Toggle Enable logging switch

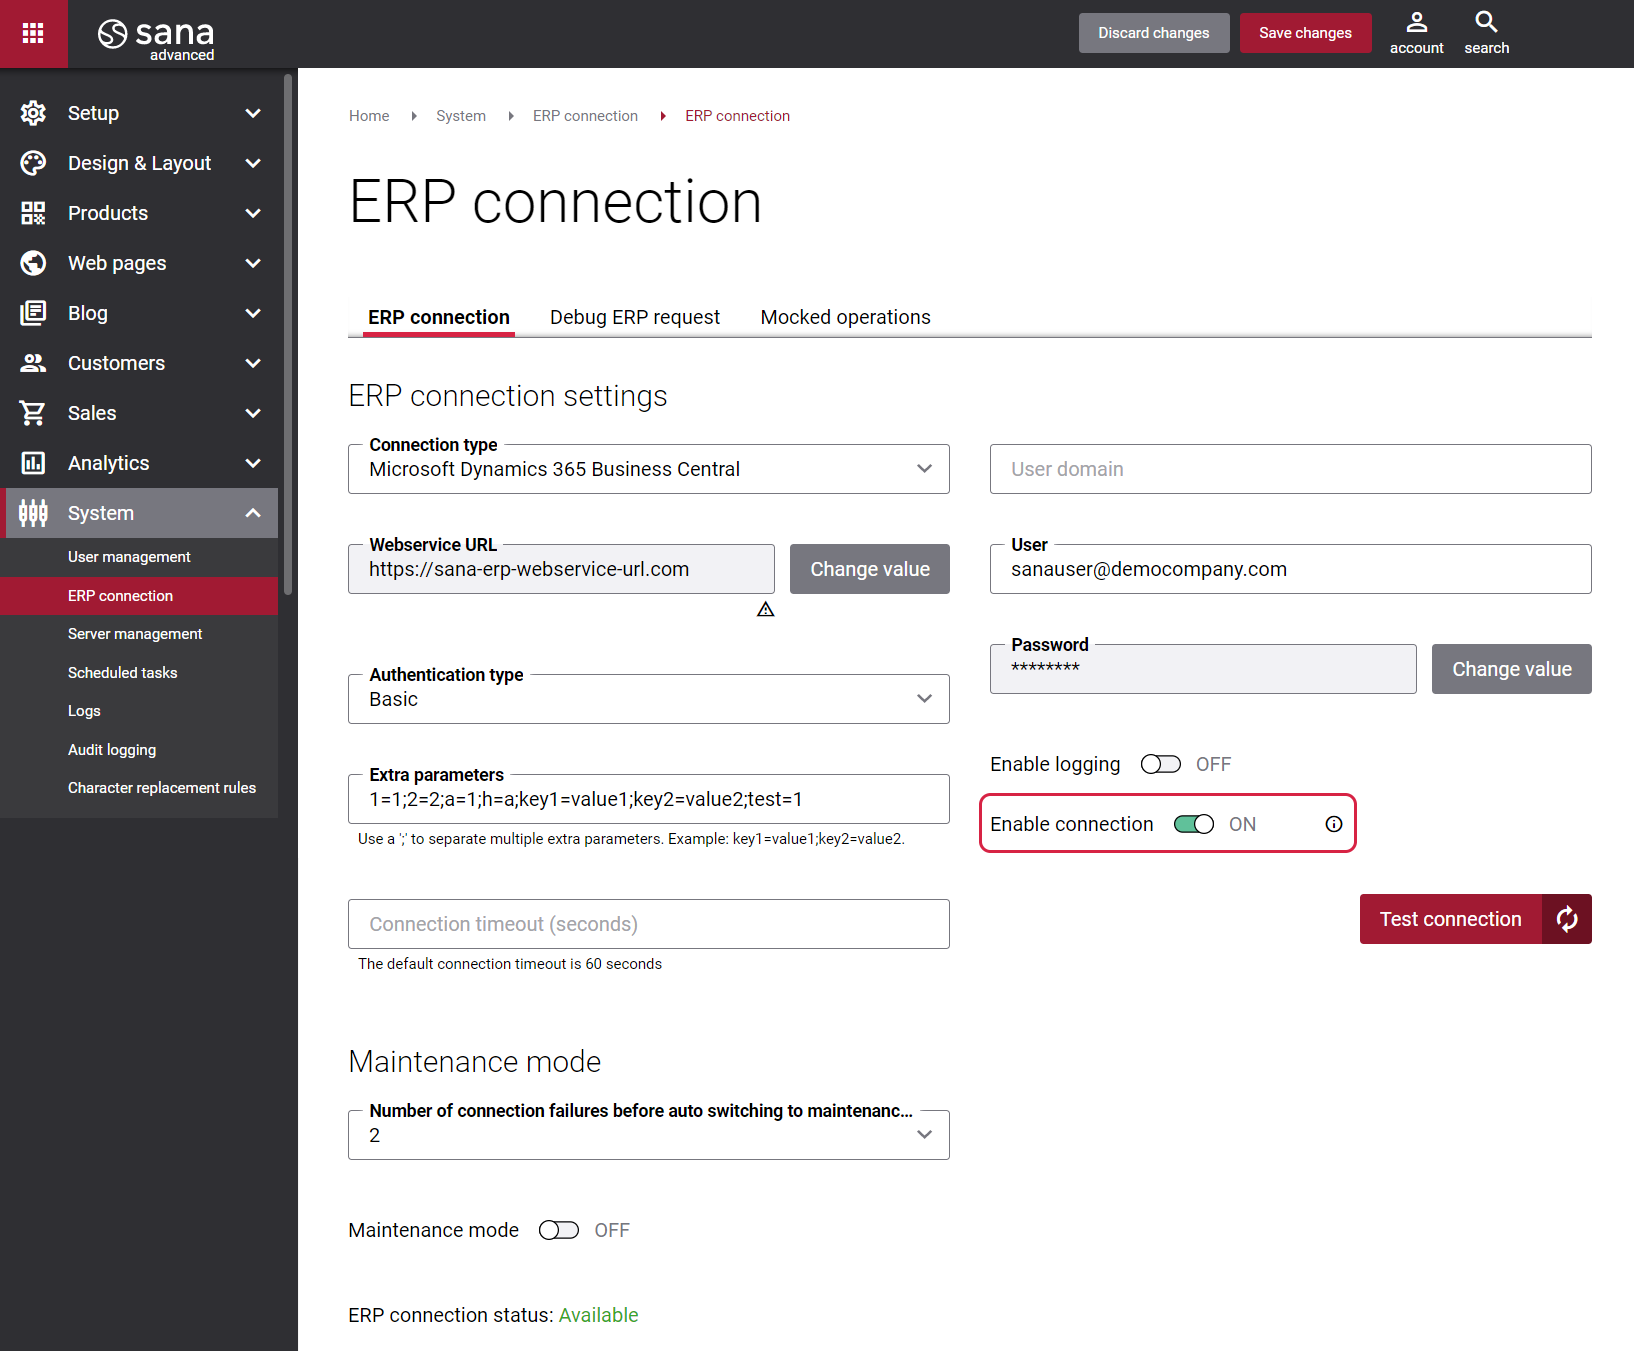click(1161, 764)
